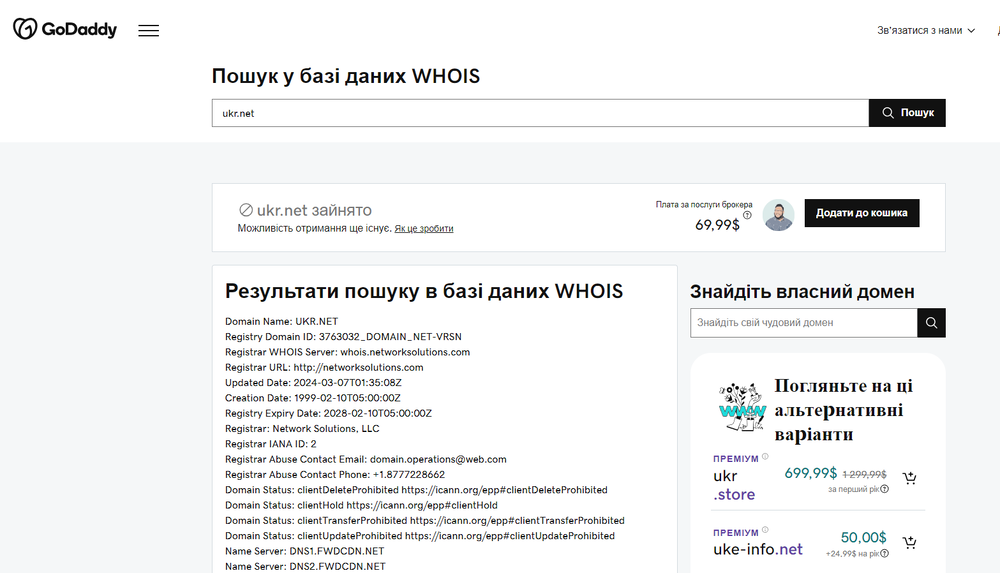Screen dimensions: 1000x573
Task: Click the ukr .store domain name
Action: [x=734, y=485]
